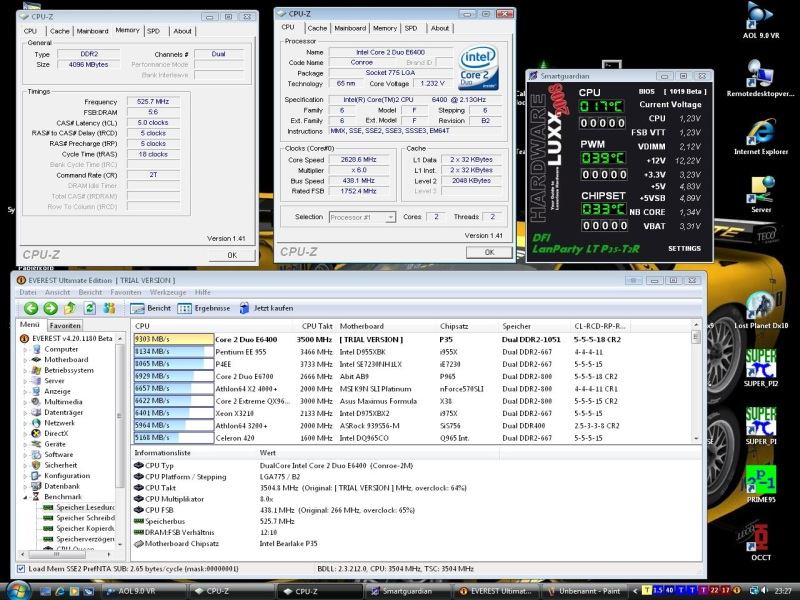Click EVEREST forward arrow toolbar icon
This screenshot has width=800, height=600.
(51, 308)
